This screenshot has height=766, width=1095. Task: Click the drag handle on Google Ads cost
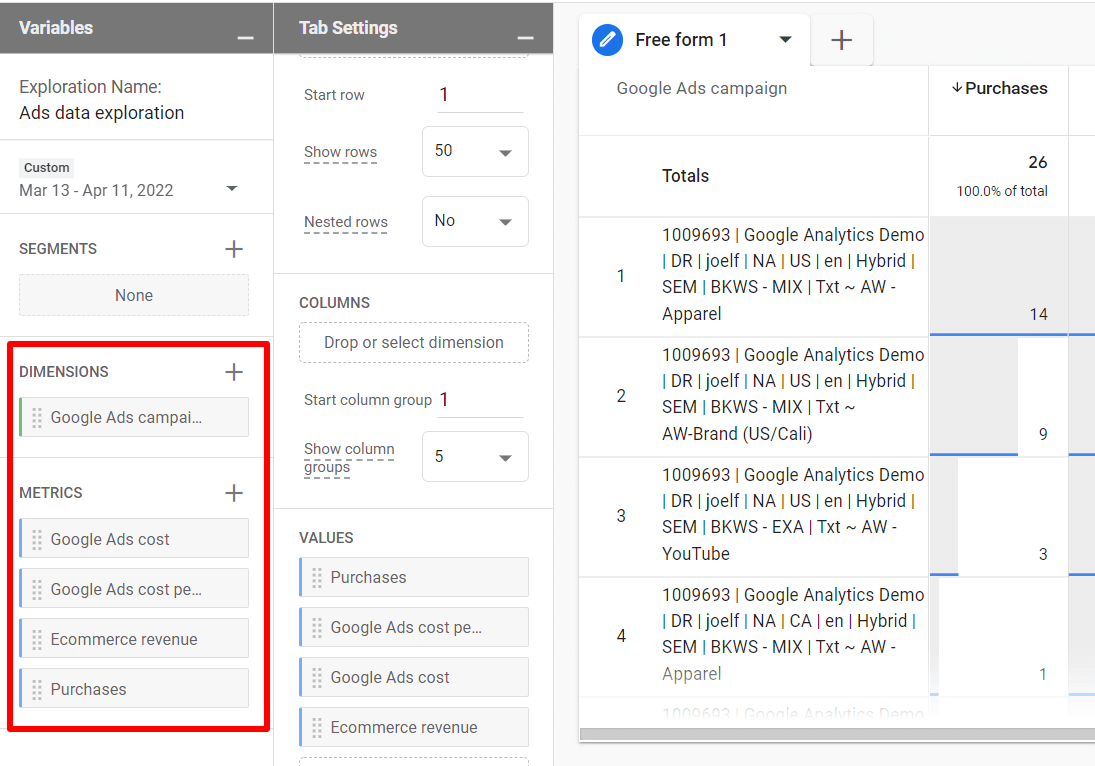[39, 538]
